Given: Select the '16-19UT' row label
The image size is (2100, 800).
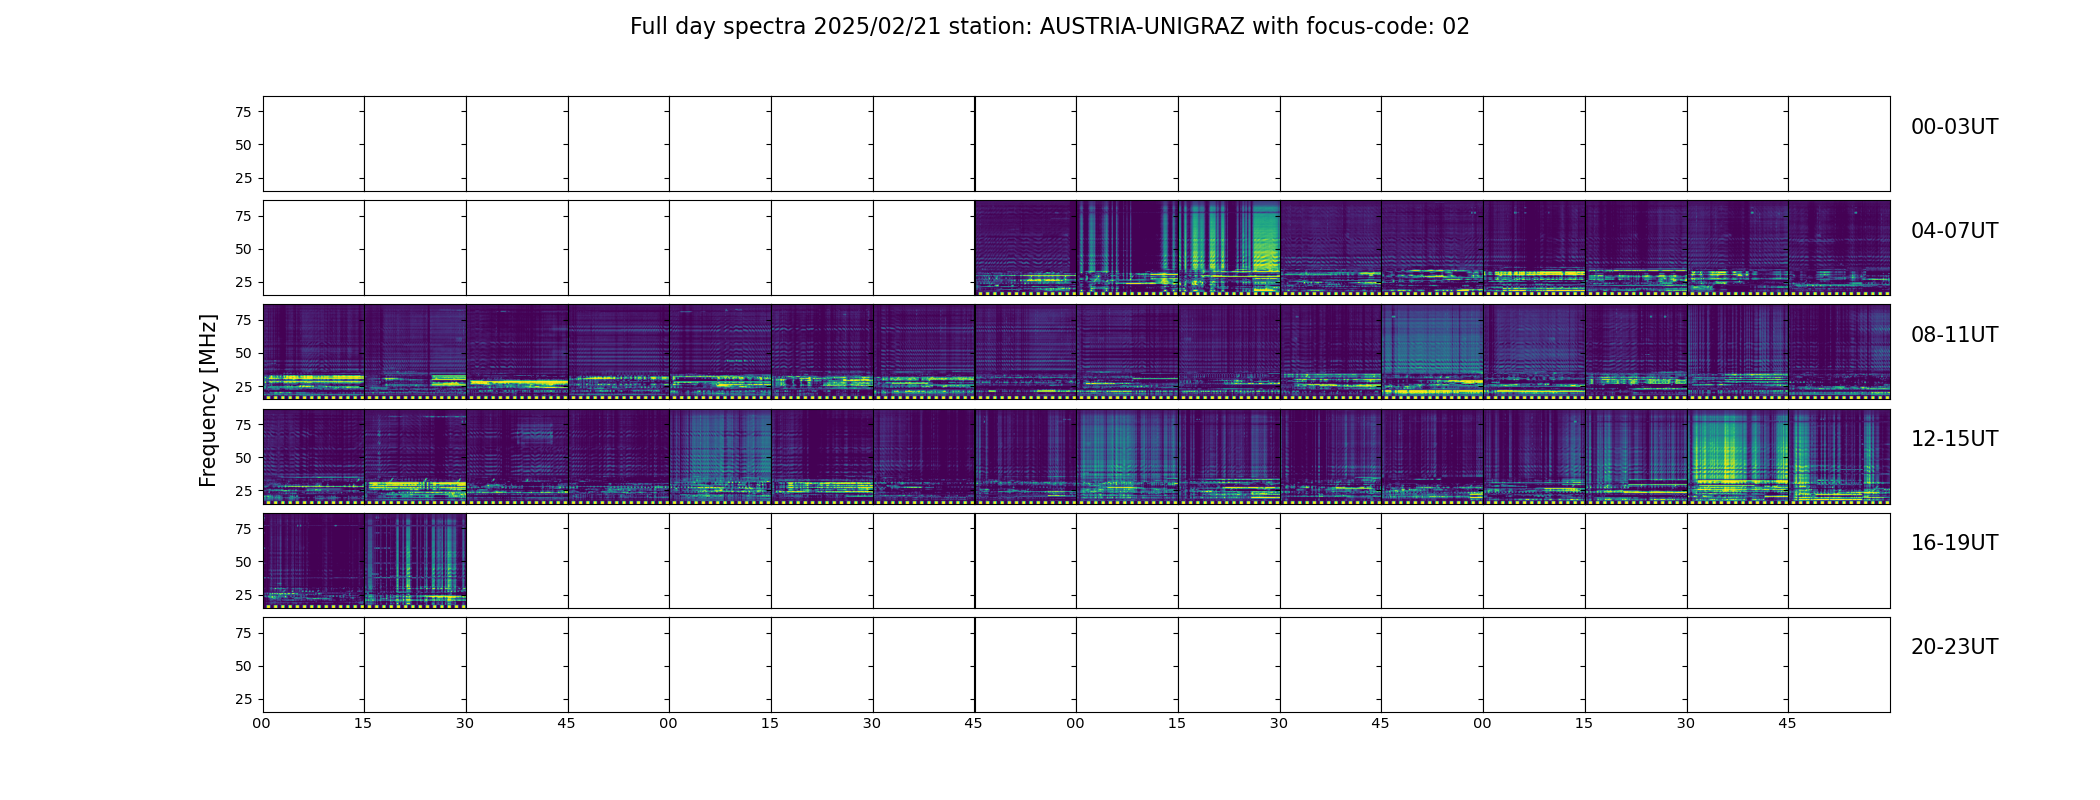Looking at the screenshot, I should click(x=1954, y=543).
